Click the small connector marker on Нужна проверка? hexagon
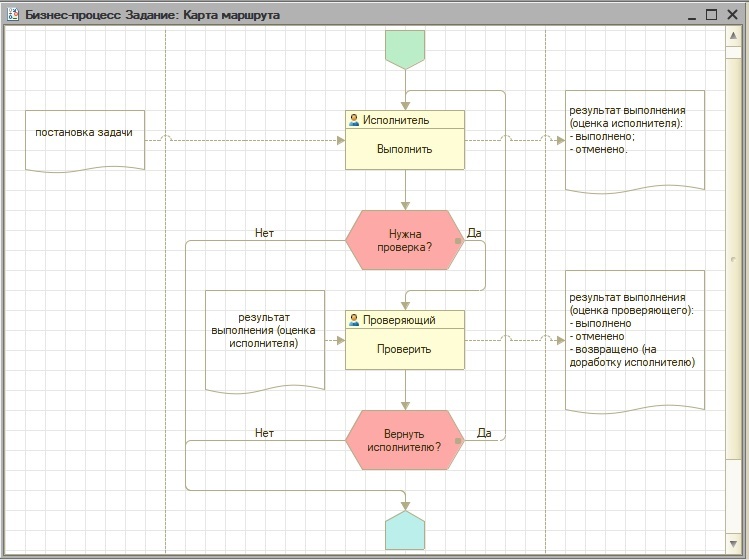Viewport: 749px width, 560px height. (458, 241)
